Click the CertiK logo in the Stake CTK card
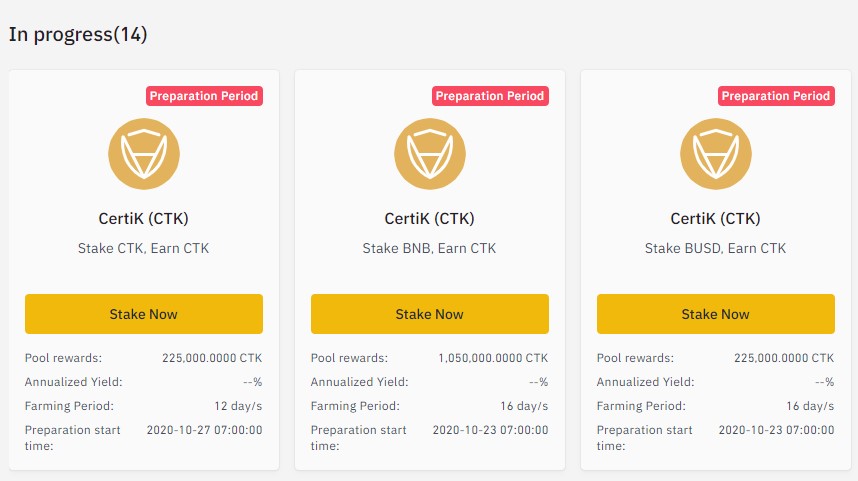Viewport: 858px width, 481px height. click(143, 154)
